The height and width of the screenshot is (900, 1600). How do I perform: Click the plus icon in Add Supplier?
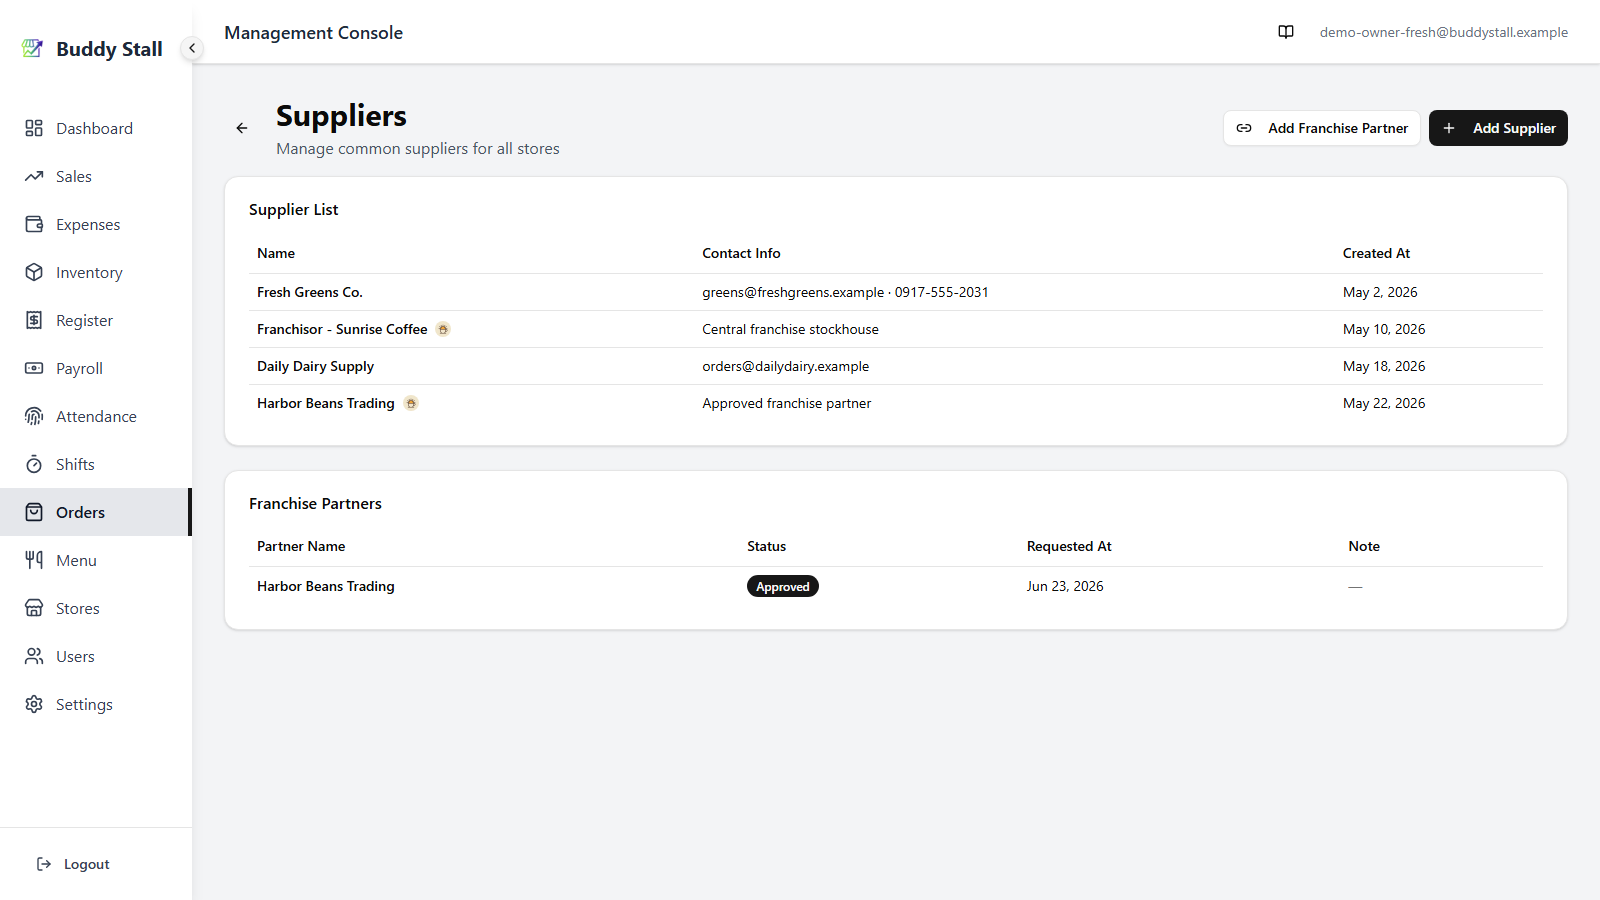[1449, 128]
